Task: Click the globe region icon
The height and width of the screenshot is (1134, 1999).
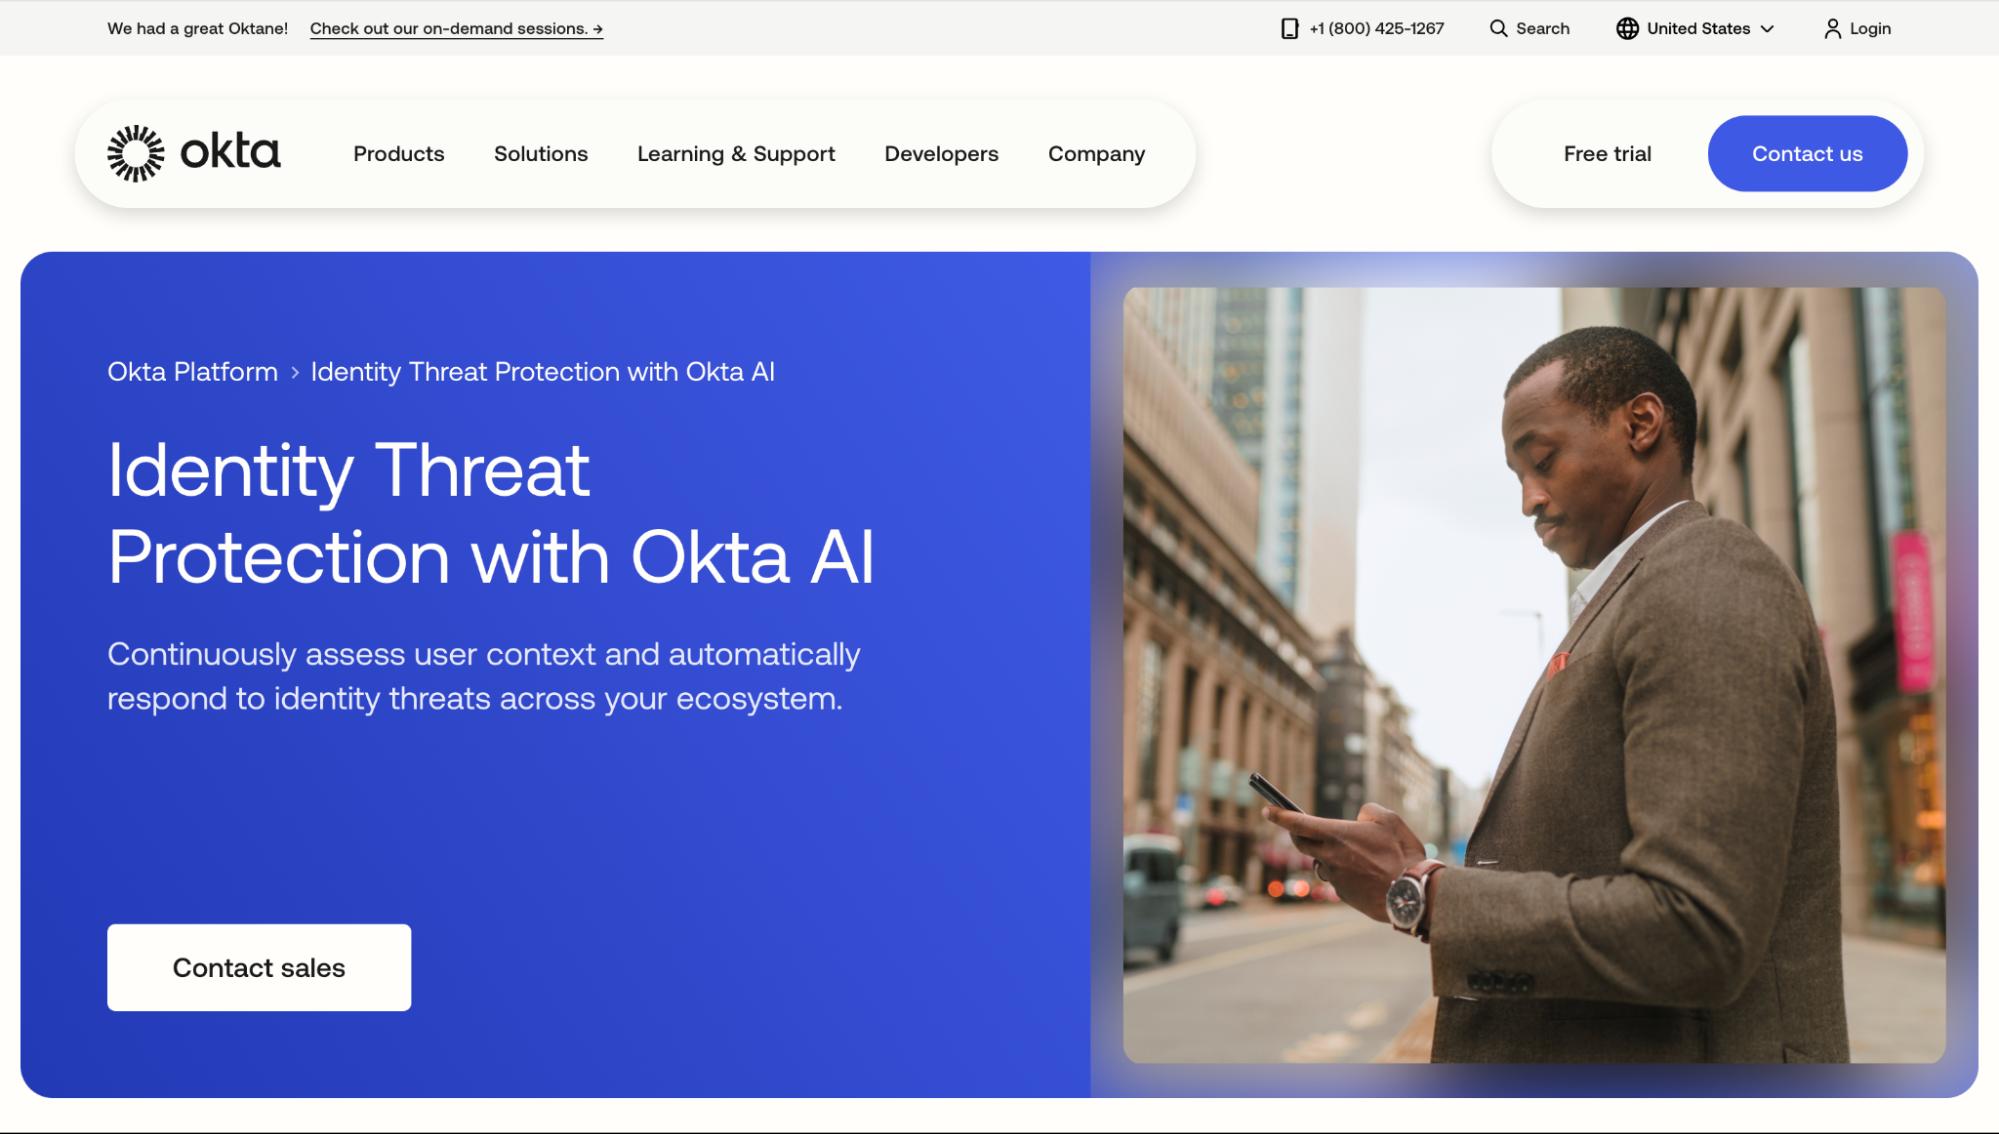Action: pyautogui.click(x=1627, y=29)
